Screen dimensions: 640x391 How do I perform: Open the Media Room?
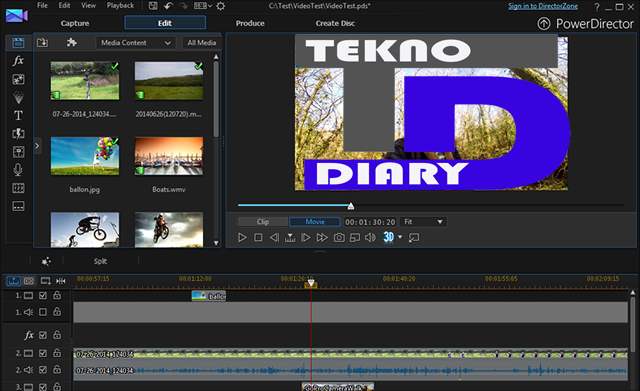(x=18, y=42)
